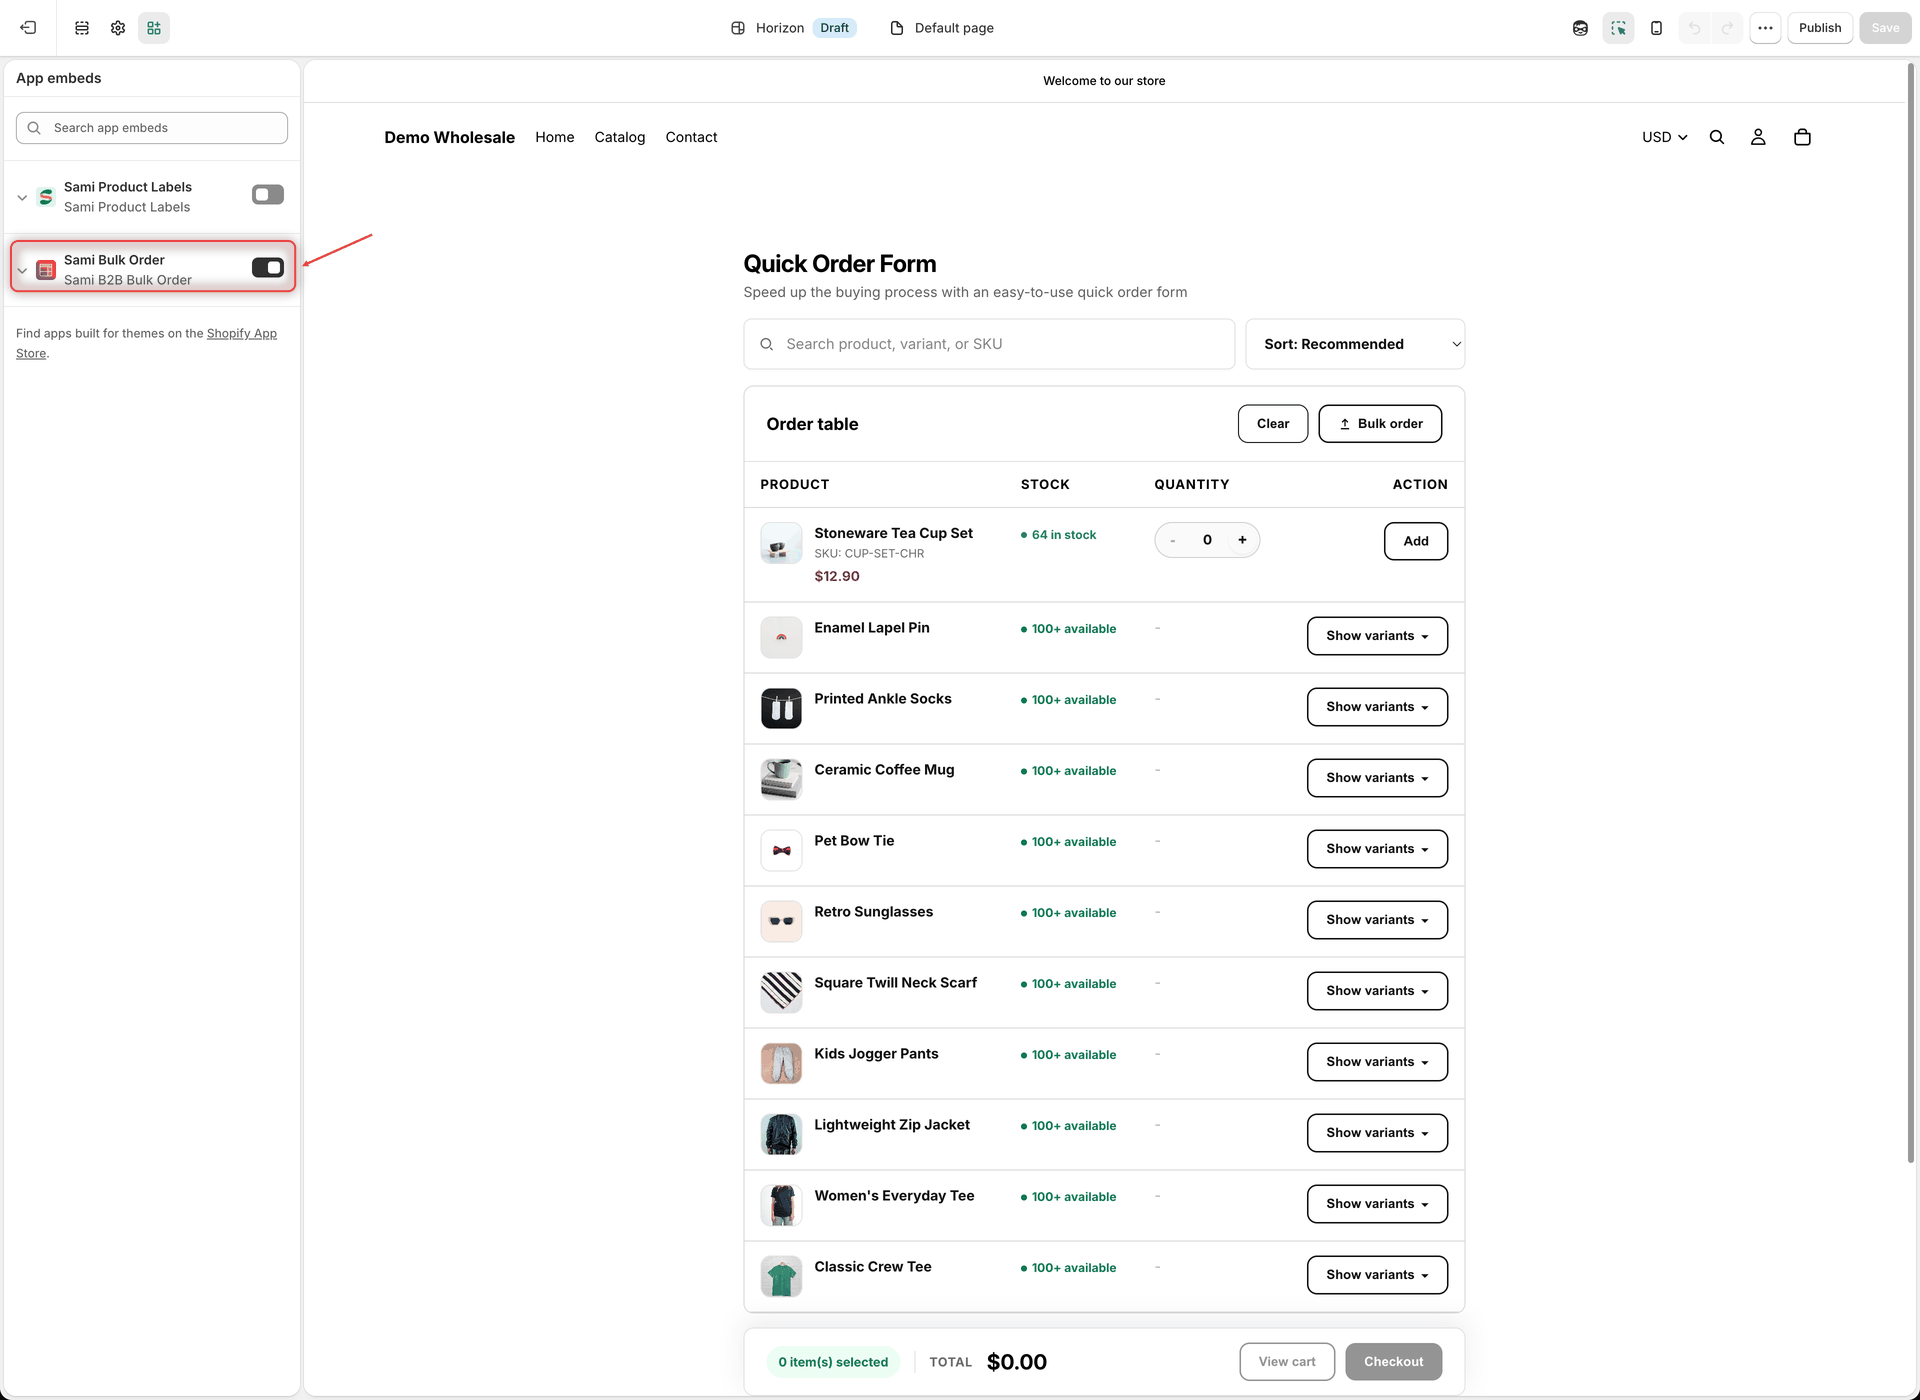Enable the Sami Product Labels toggle

tap(268, 195)
